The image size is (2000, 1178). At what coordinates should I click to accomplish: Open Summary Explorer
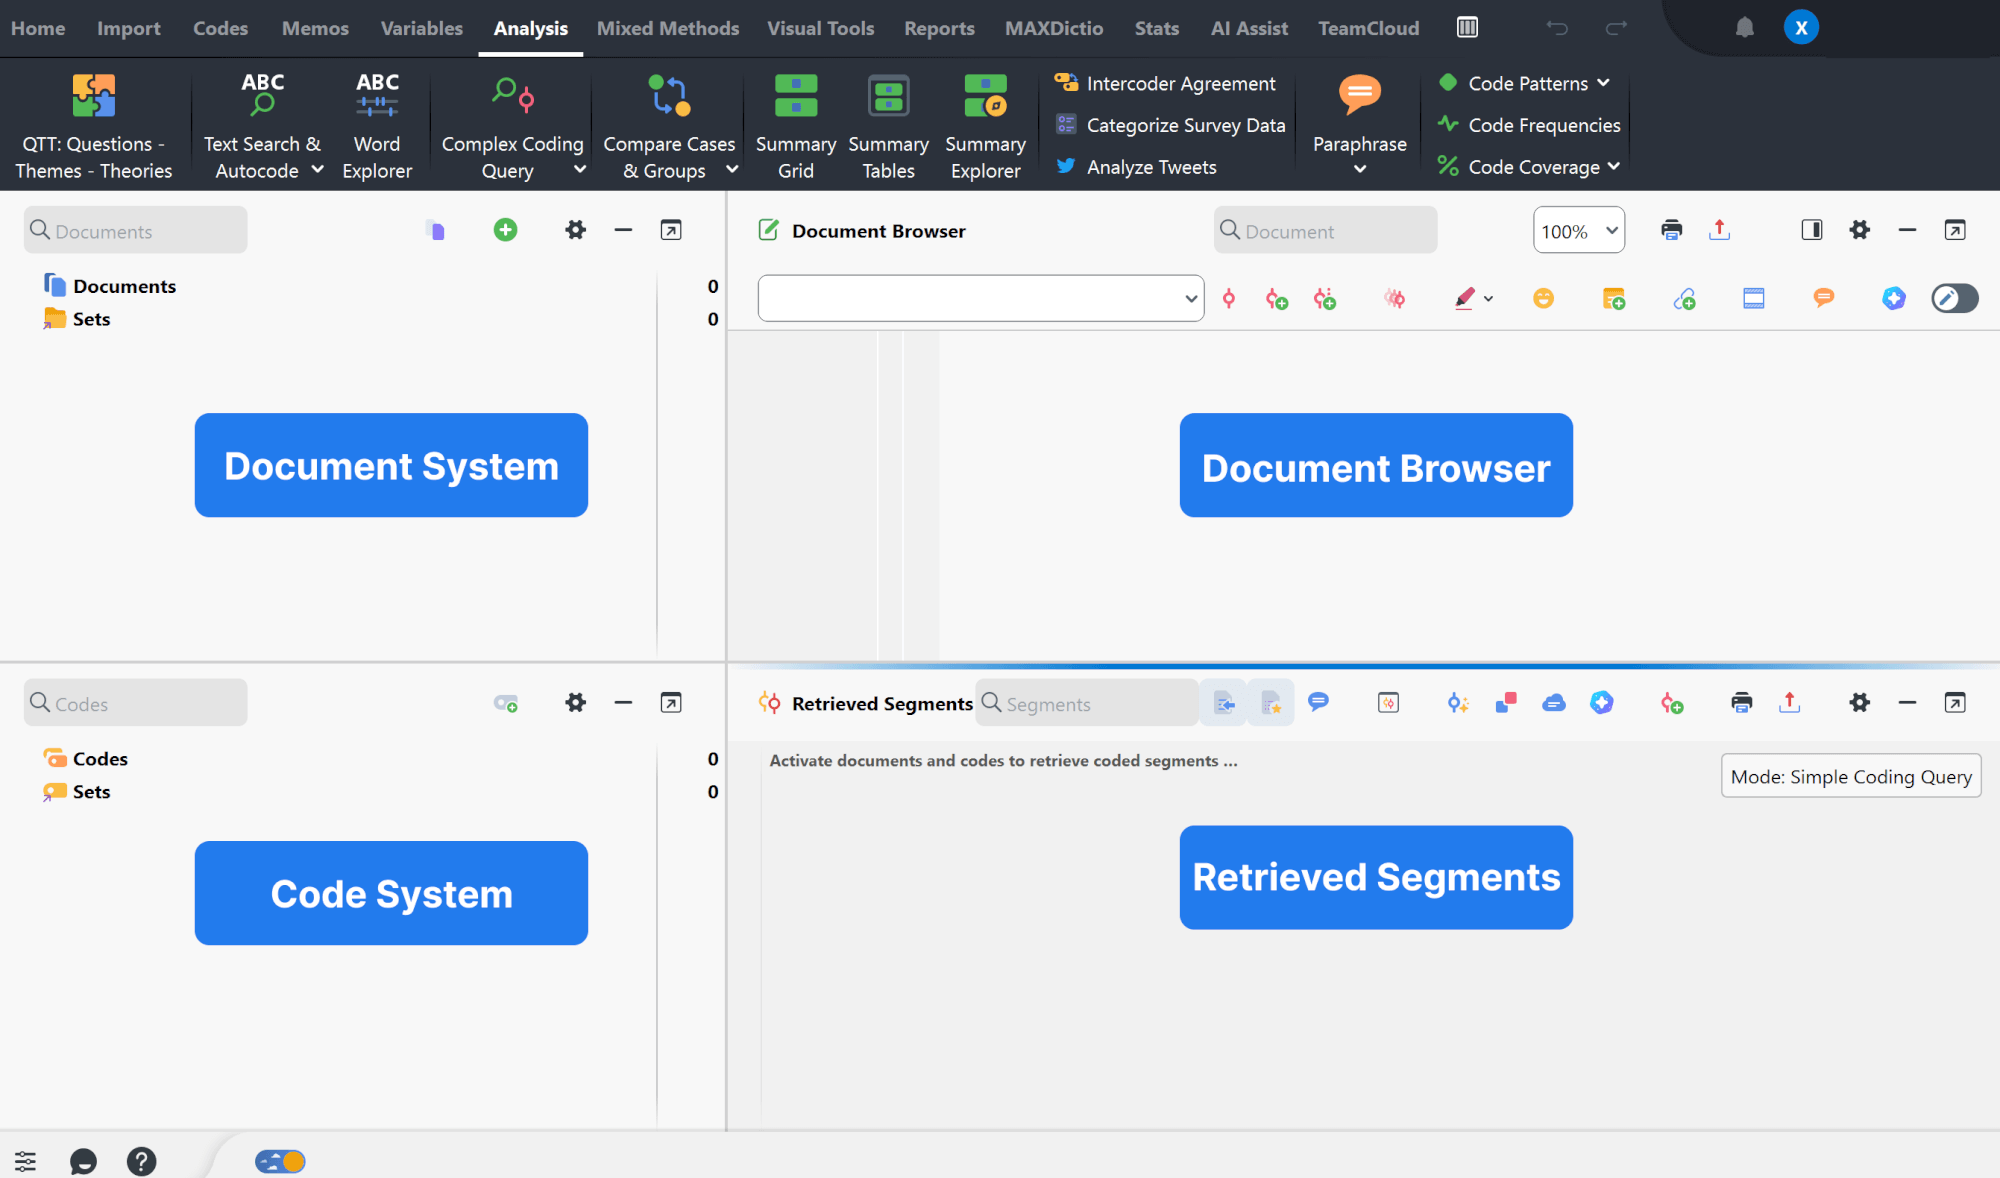point(985,126)
